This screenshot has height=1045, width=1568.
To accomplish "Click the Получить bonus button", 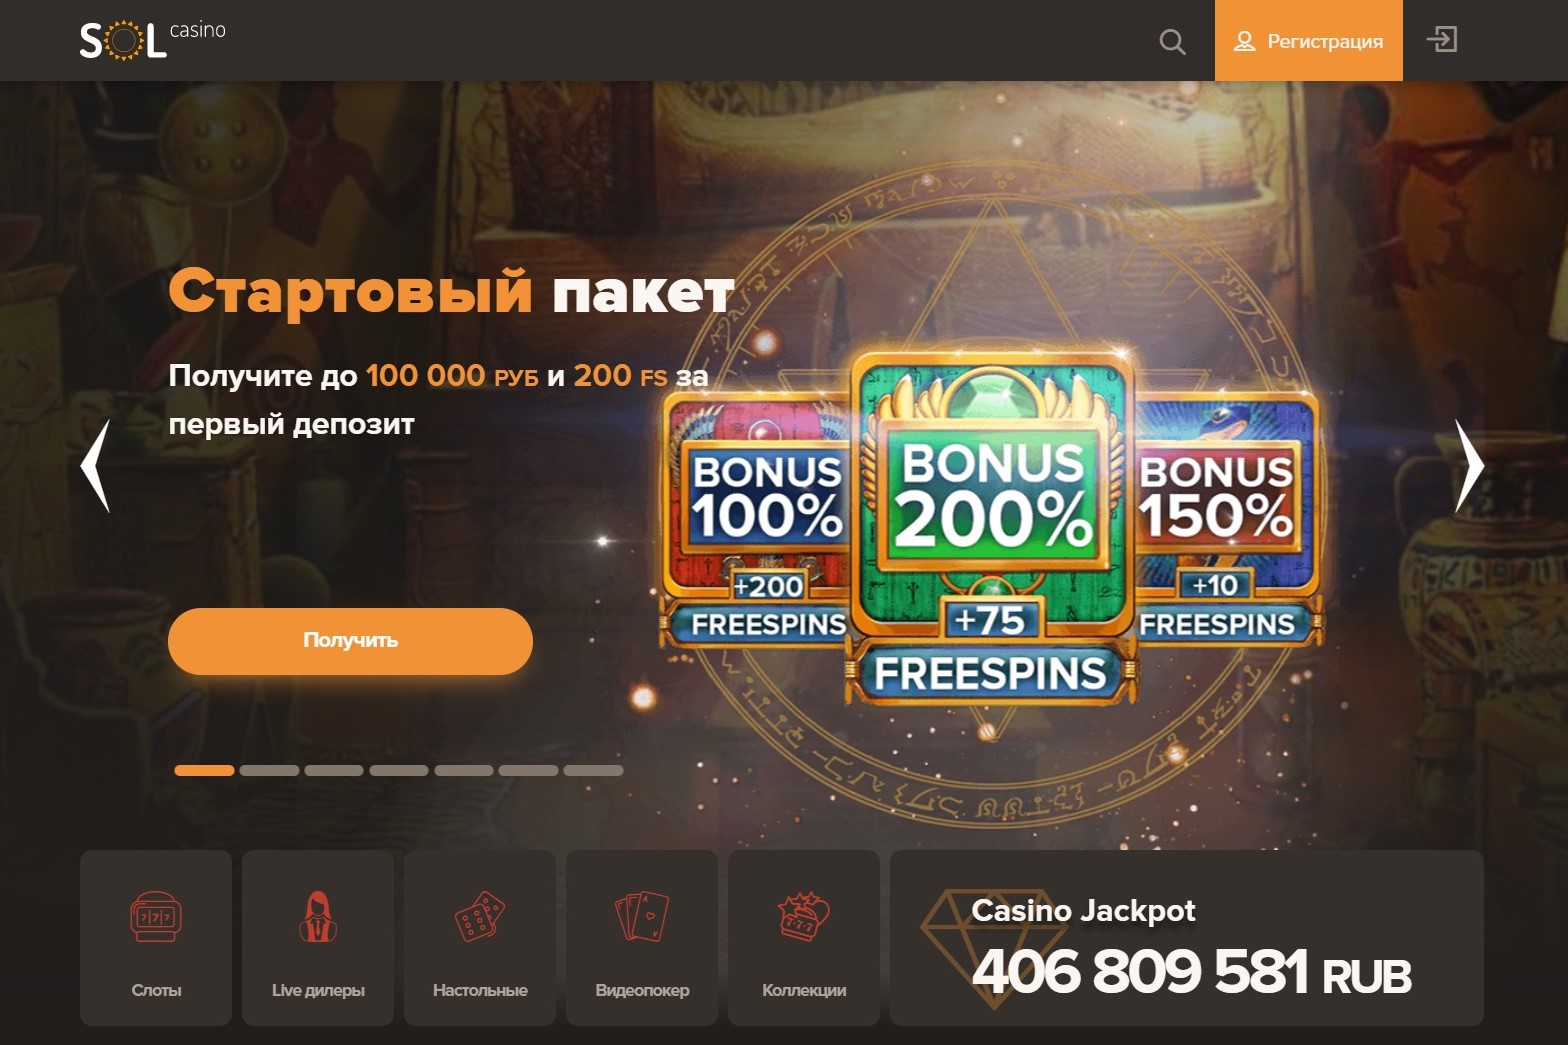I will coord(350,641).
